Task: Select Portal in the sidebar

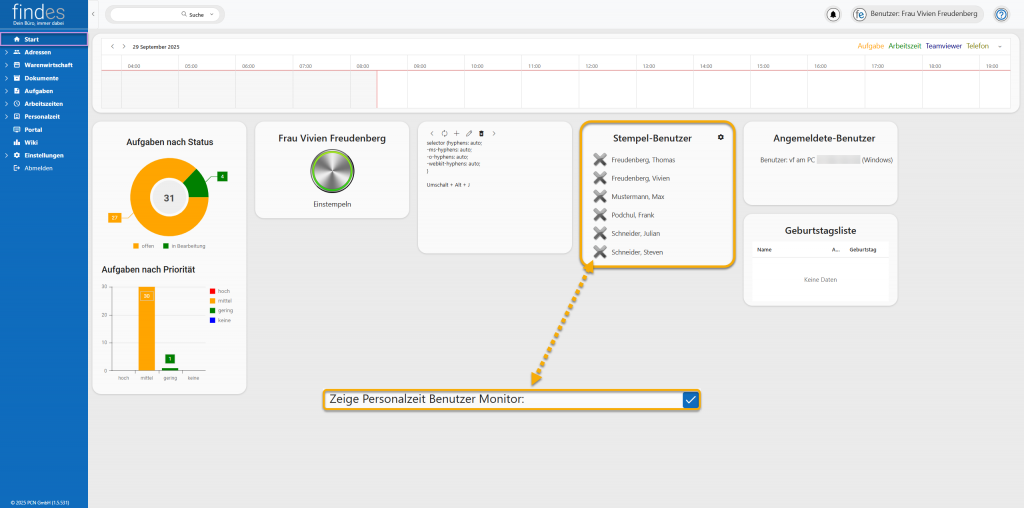Action: (x=33, y=130)
